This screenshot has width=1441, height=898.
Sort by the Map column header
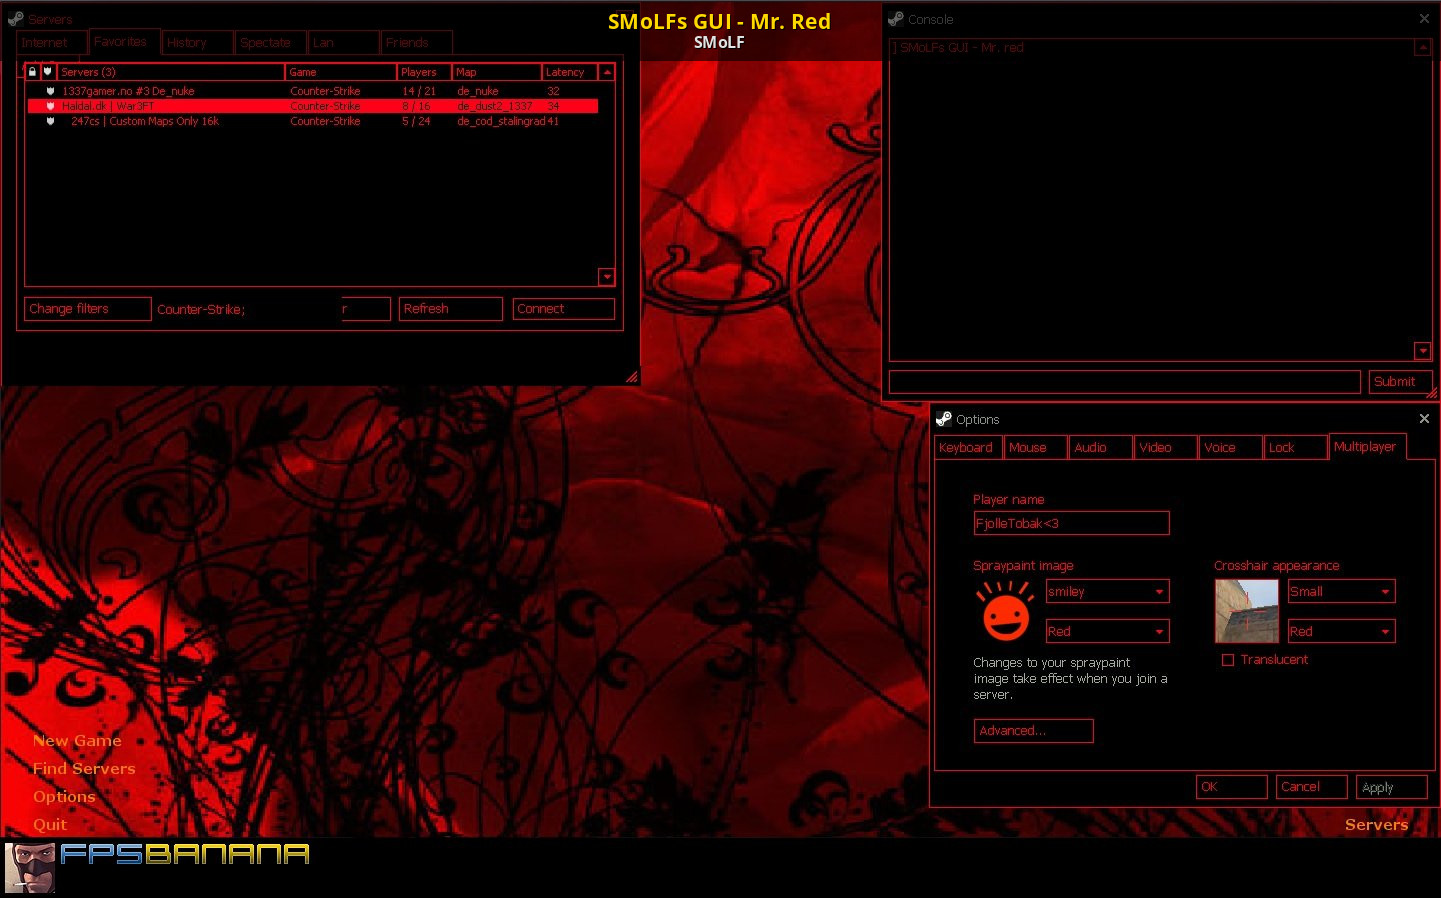coord(497,72)
